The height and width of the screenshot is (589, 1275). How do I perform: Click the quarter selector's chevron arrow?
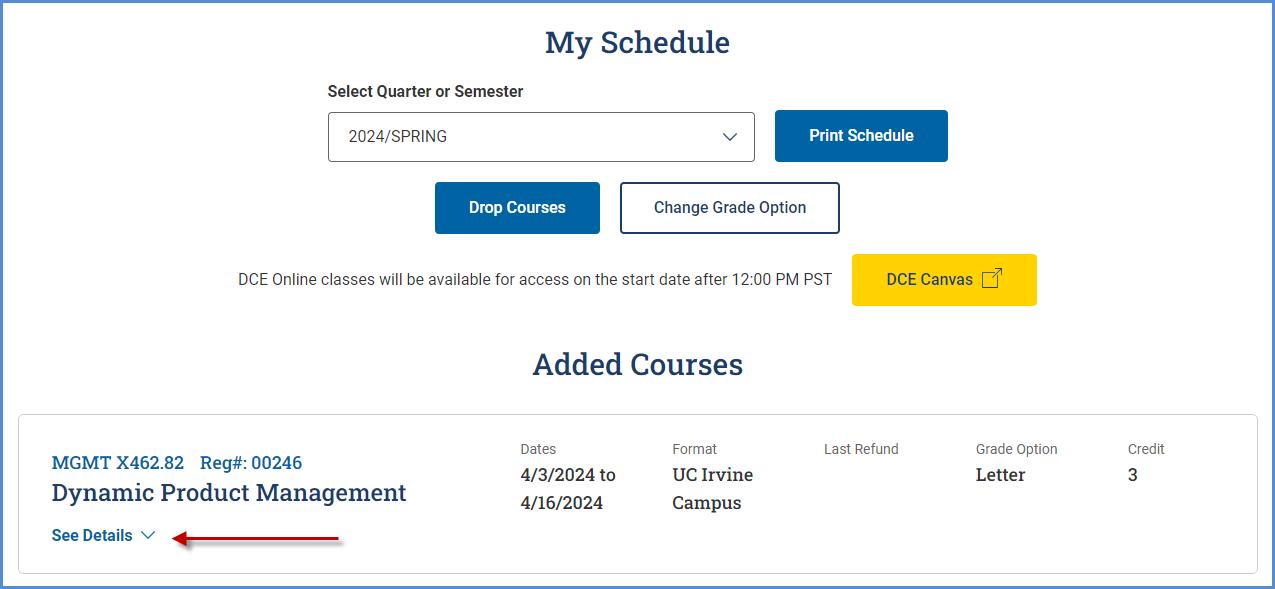730,137
